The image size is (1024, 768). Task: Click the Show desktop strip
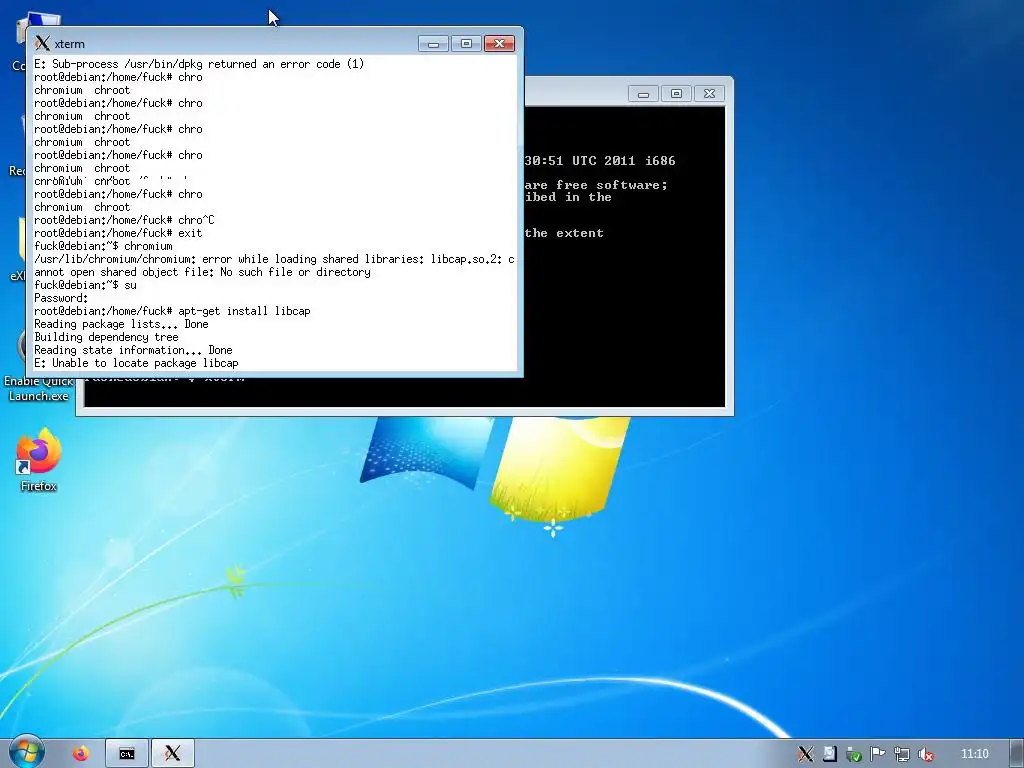1017,754
